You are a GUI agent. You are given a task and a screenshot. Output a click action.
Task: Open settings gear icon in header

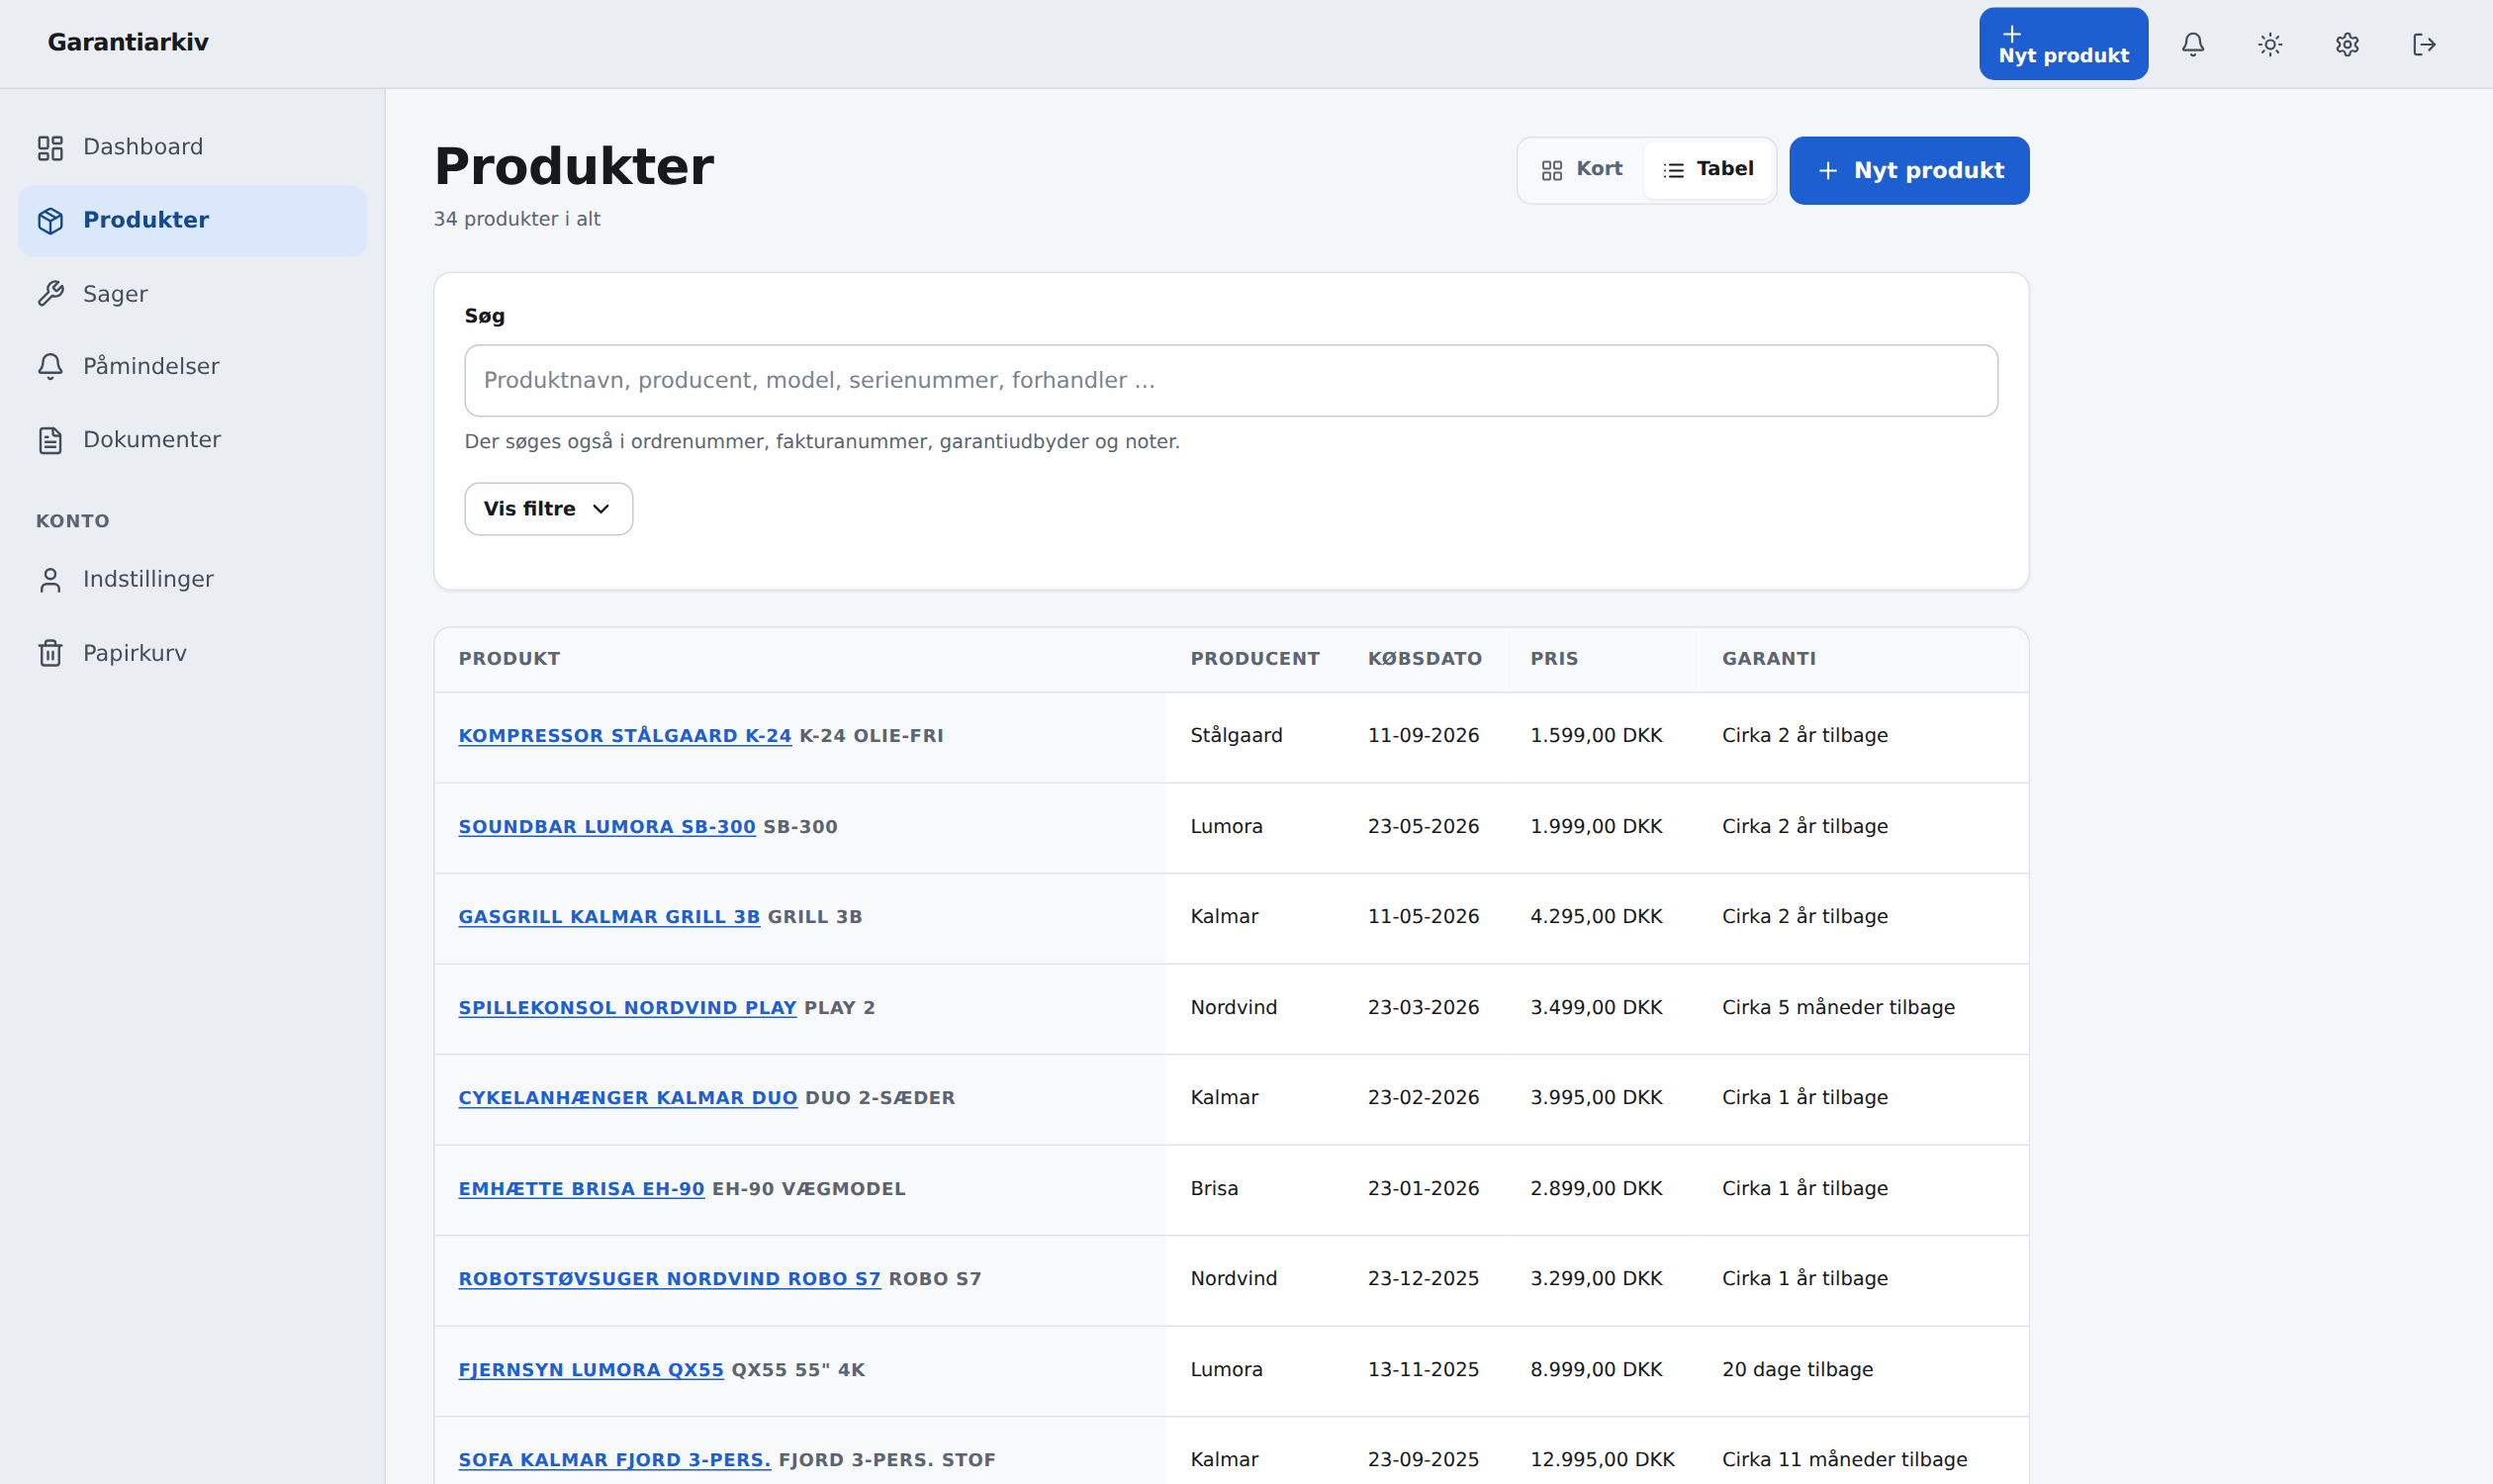2347,44
